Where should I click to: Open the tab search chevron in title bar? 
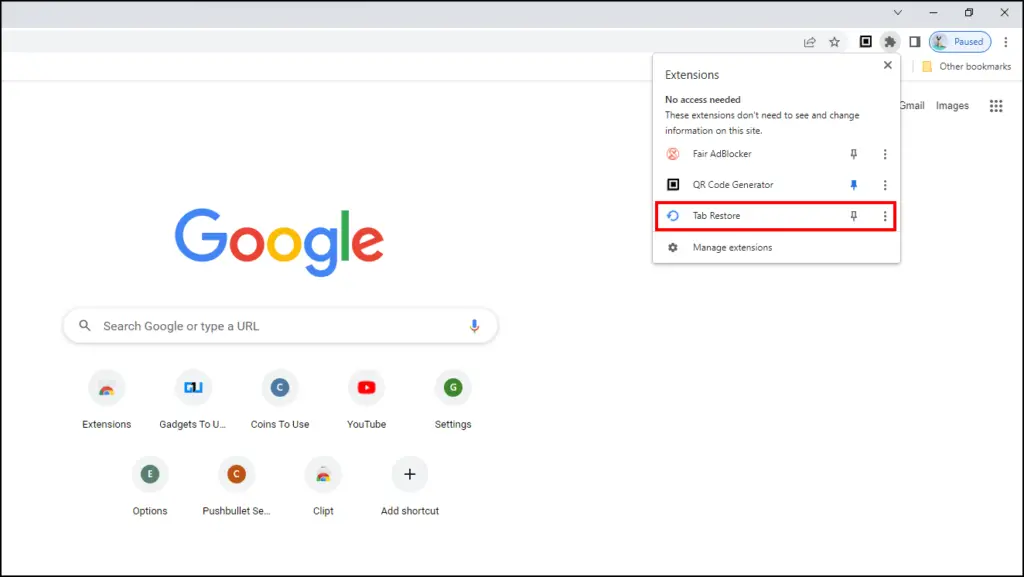[x=898, y=12]
